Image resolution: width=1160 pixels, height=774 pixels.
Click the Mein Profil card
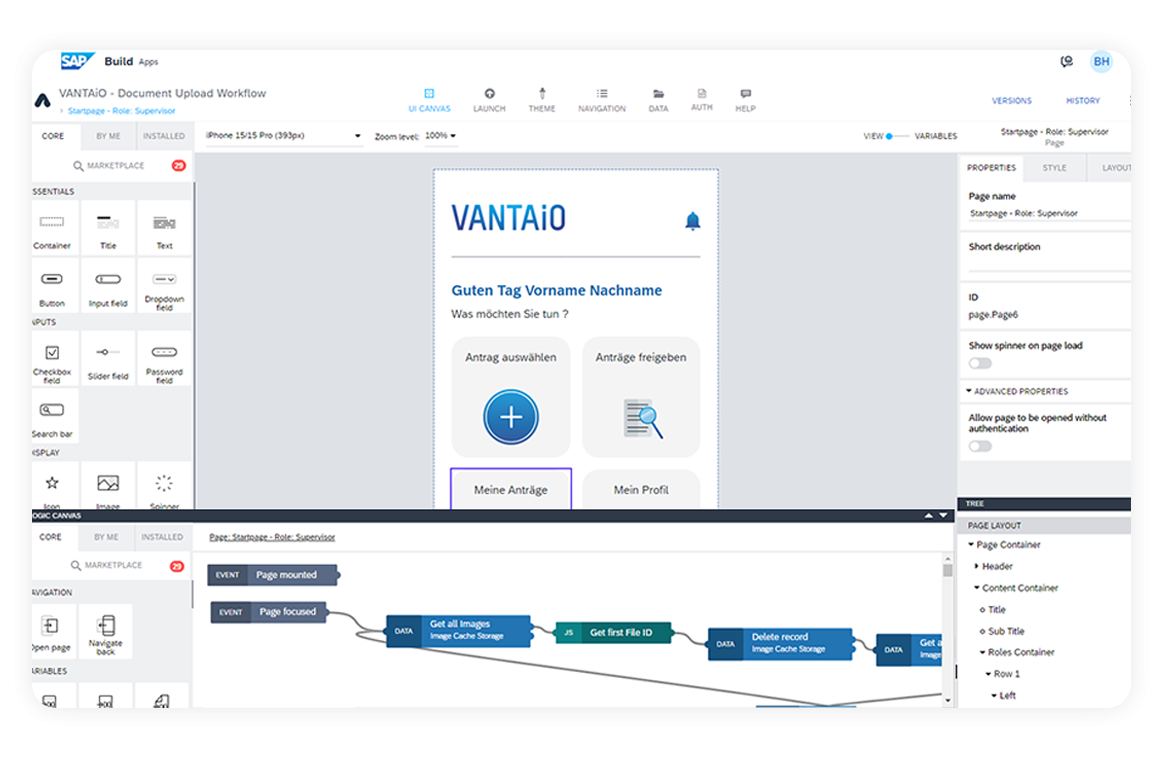coord(641,489)
